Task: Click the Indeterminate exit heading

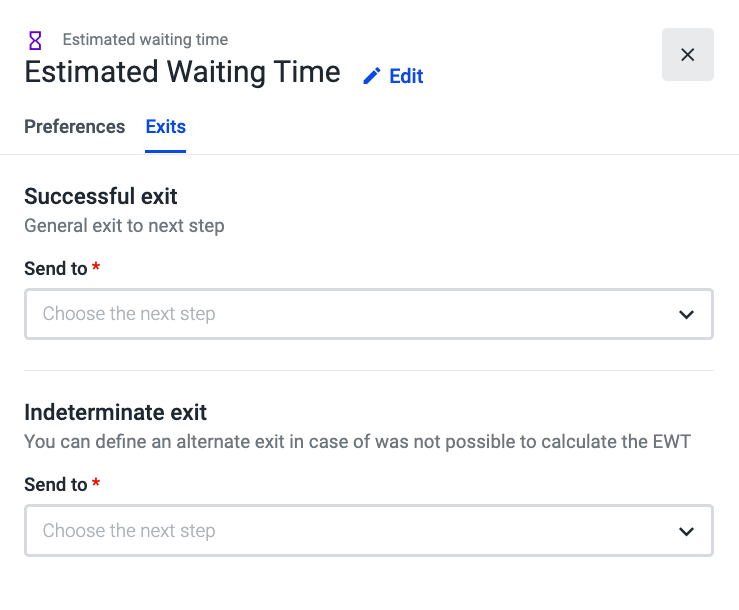Action: pyautogui.click(x=115, y=412)
